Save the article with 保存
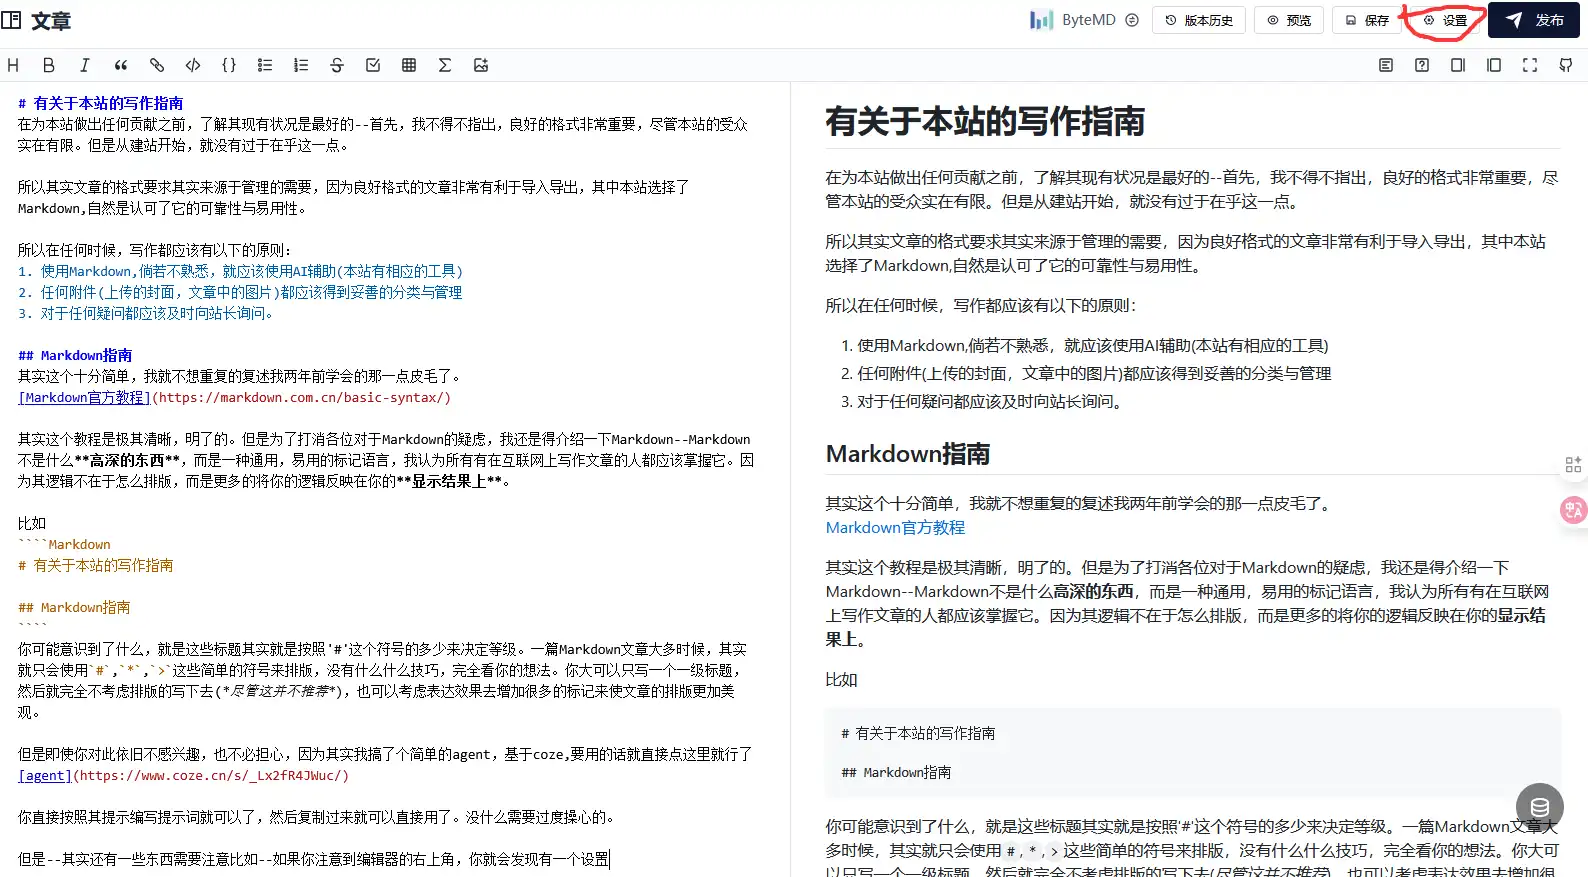Viewport: 1588px width, 877px height. click(x=1367, y=20)
